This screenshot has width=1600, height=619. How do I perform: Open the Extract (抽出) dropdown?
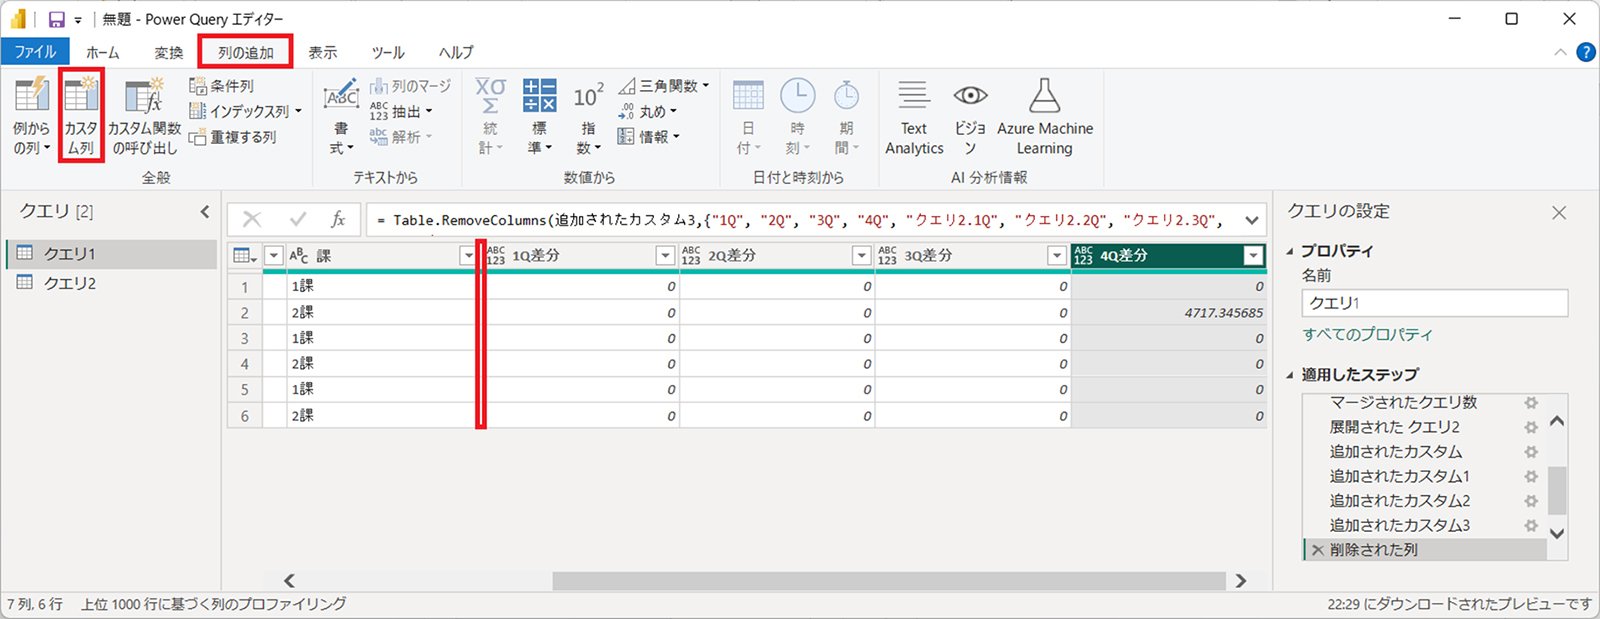coord(401,111)
